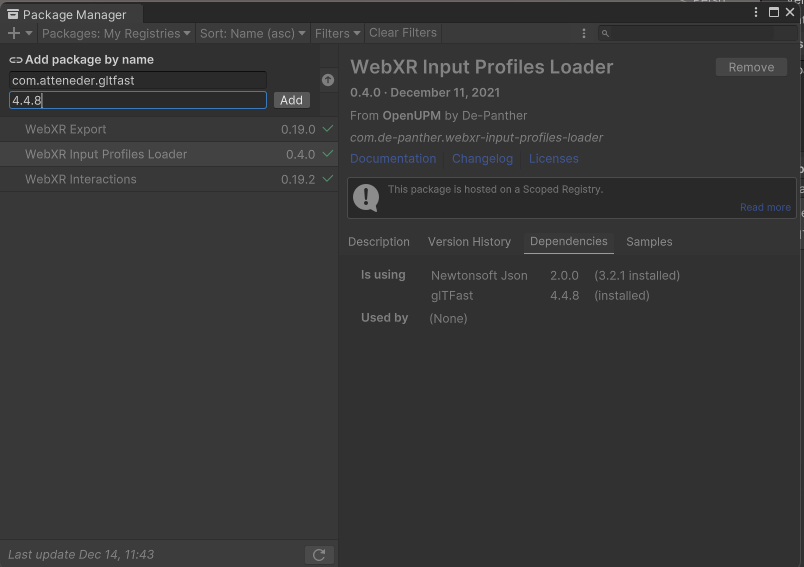Click the checkmark beside WebXR Export
804x567 pixels.
[x=328, y=129]
